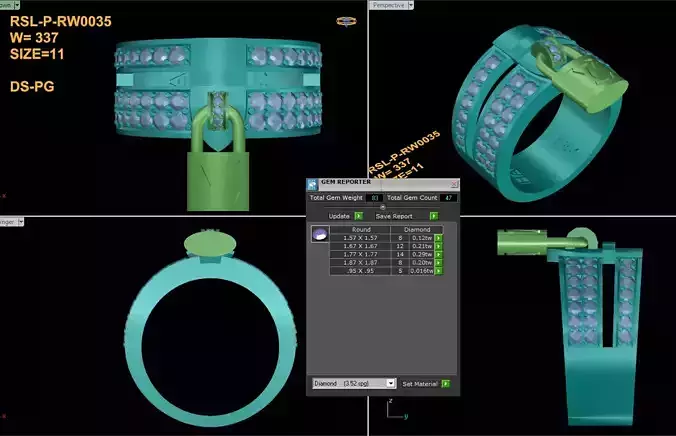
Task: Open the top-left viewport dropdown arrow
Action: point(17,5)
